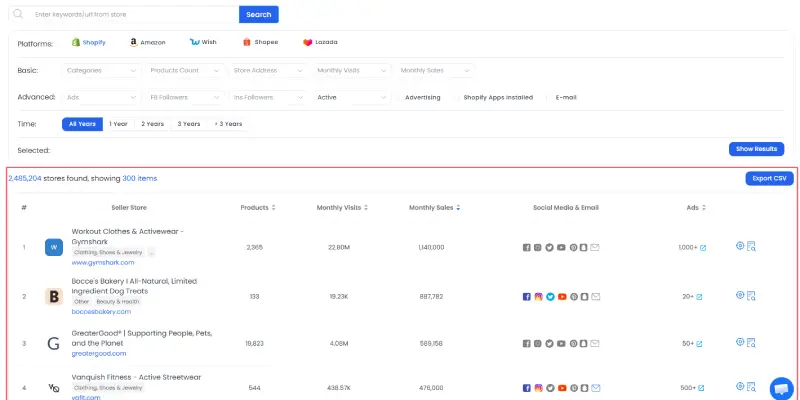Screen dimensions: 800x400
Task: Click the magnifier icon in search bar
Action: pos(18,14)
